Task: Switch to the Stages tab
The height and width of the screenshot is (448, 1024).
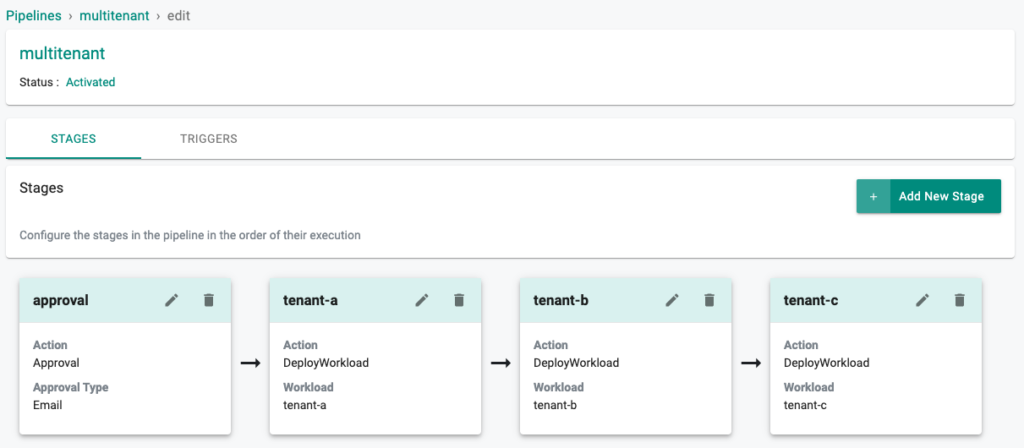Action: [73, 139]
